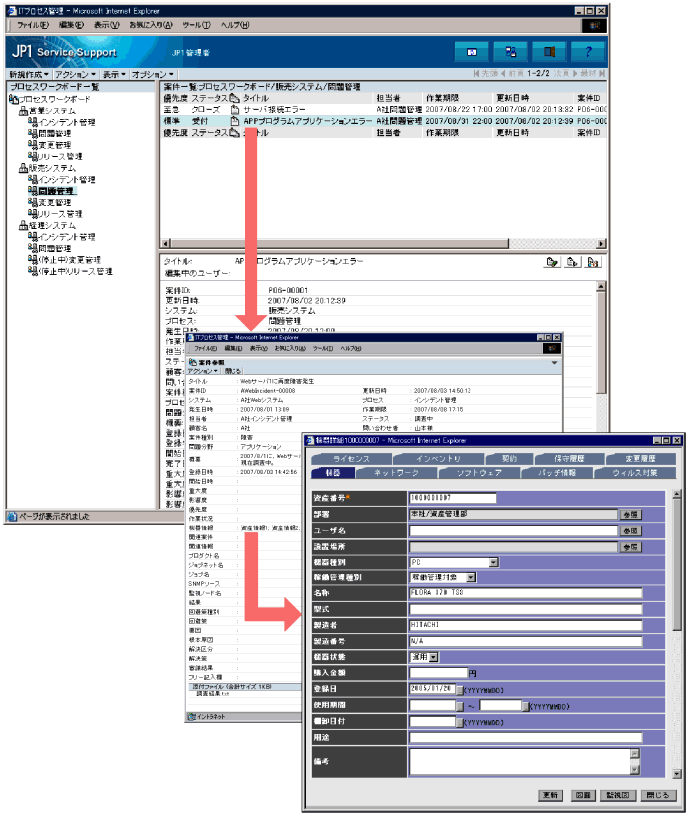Click 更新 button in device details window
This screenshot has height=815, width=688.
coord(550,795)
